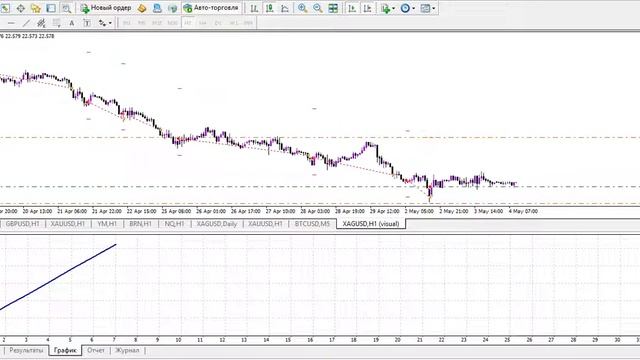Switch to the NQ,H1 chart tab
The image size is (640, 360).
click(174, 224)
